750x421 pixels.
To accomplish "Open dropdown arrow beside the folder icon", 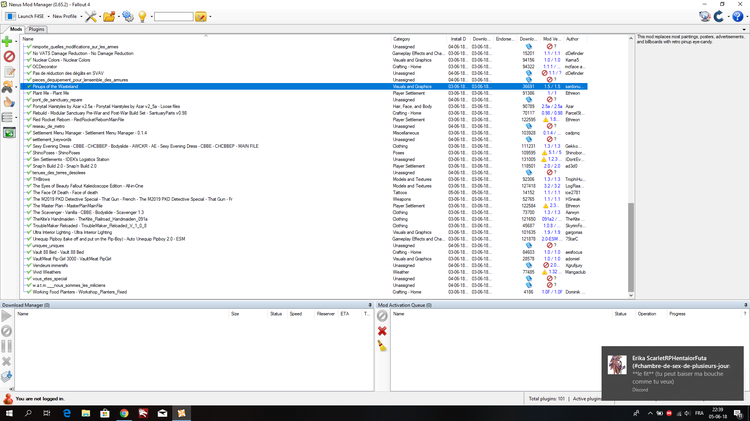I will [118, 17].
